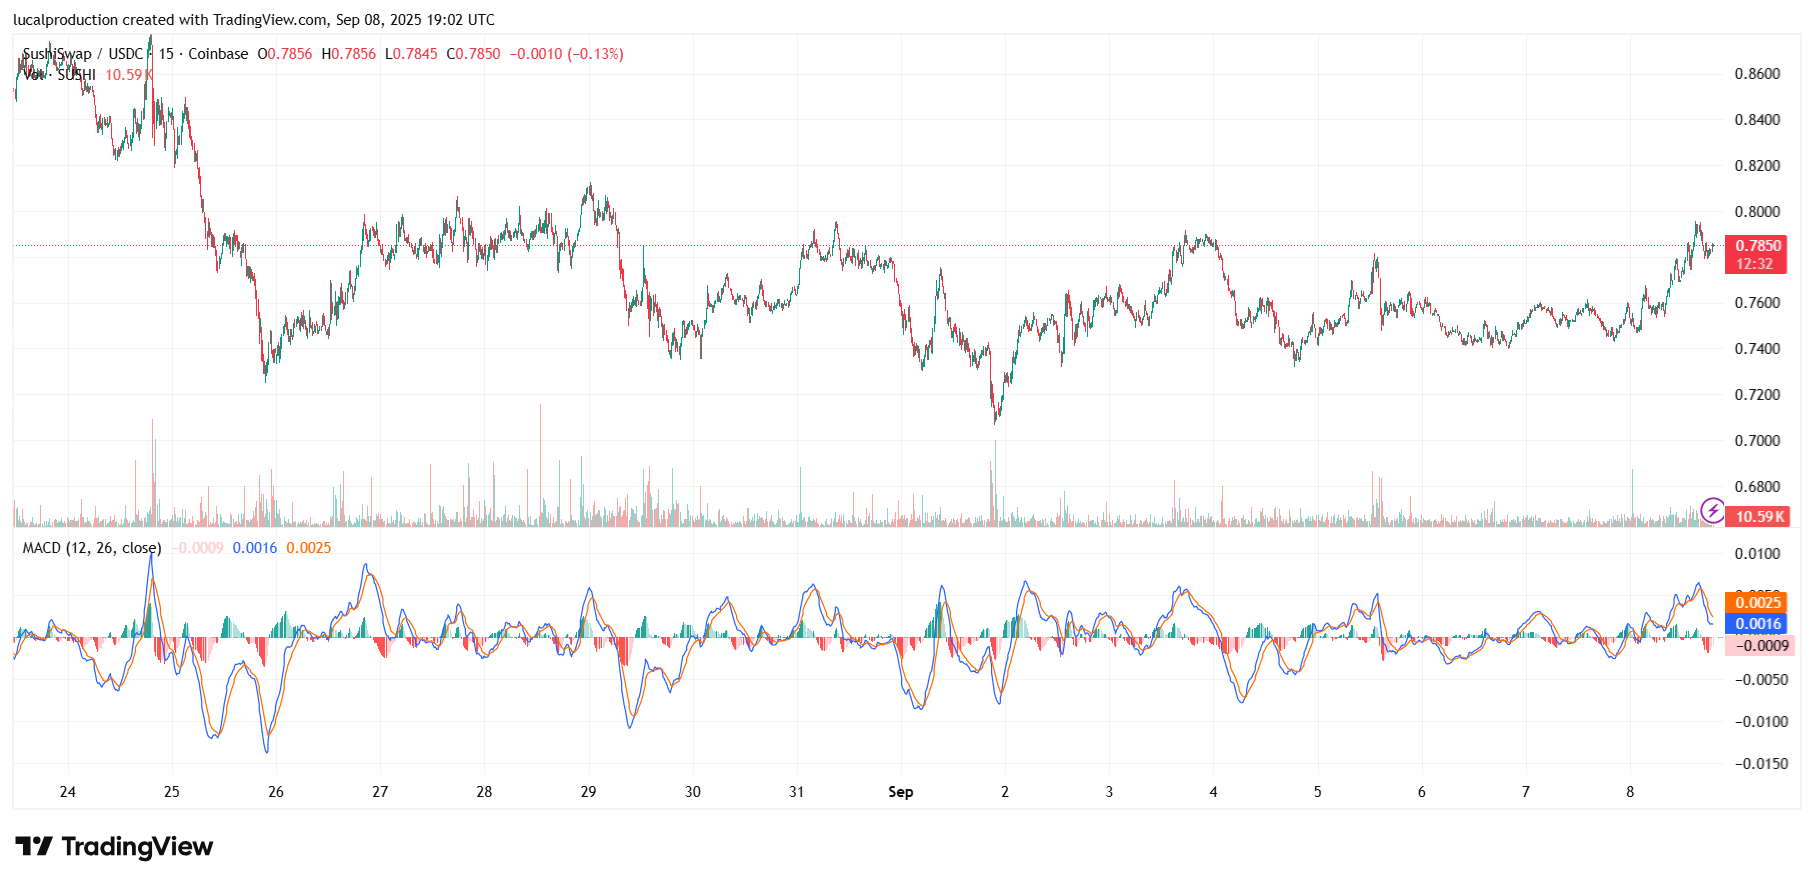Click the date label 3 on time axis
This screenshot has width=1814, height=884.
1109,792
